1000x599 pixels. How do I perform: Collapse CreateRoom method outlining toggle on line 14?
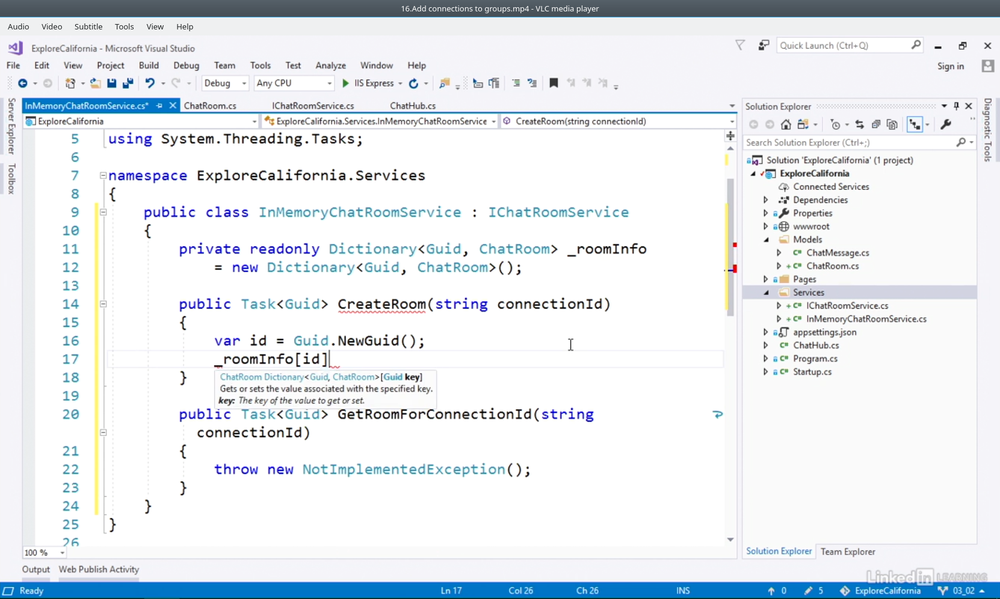tap(103, 304)
